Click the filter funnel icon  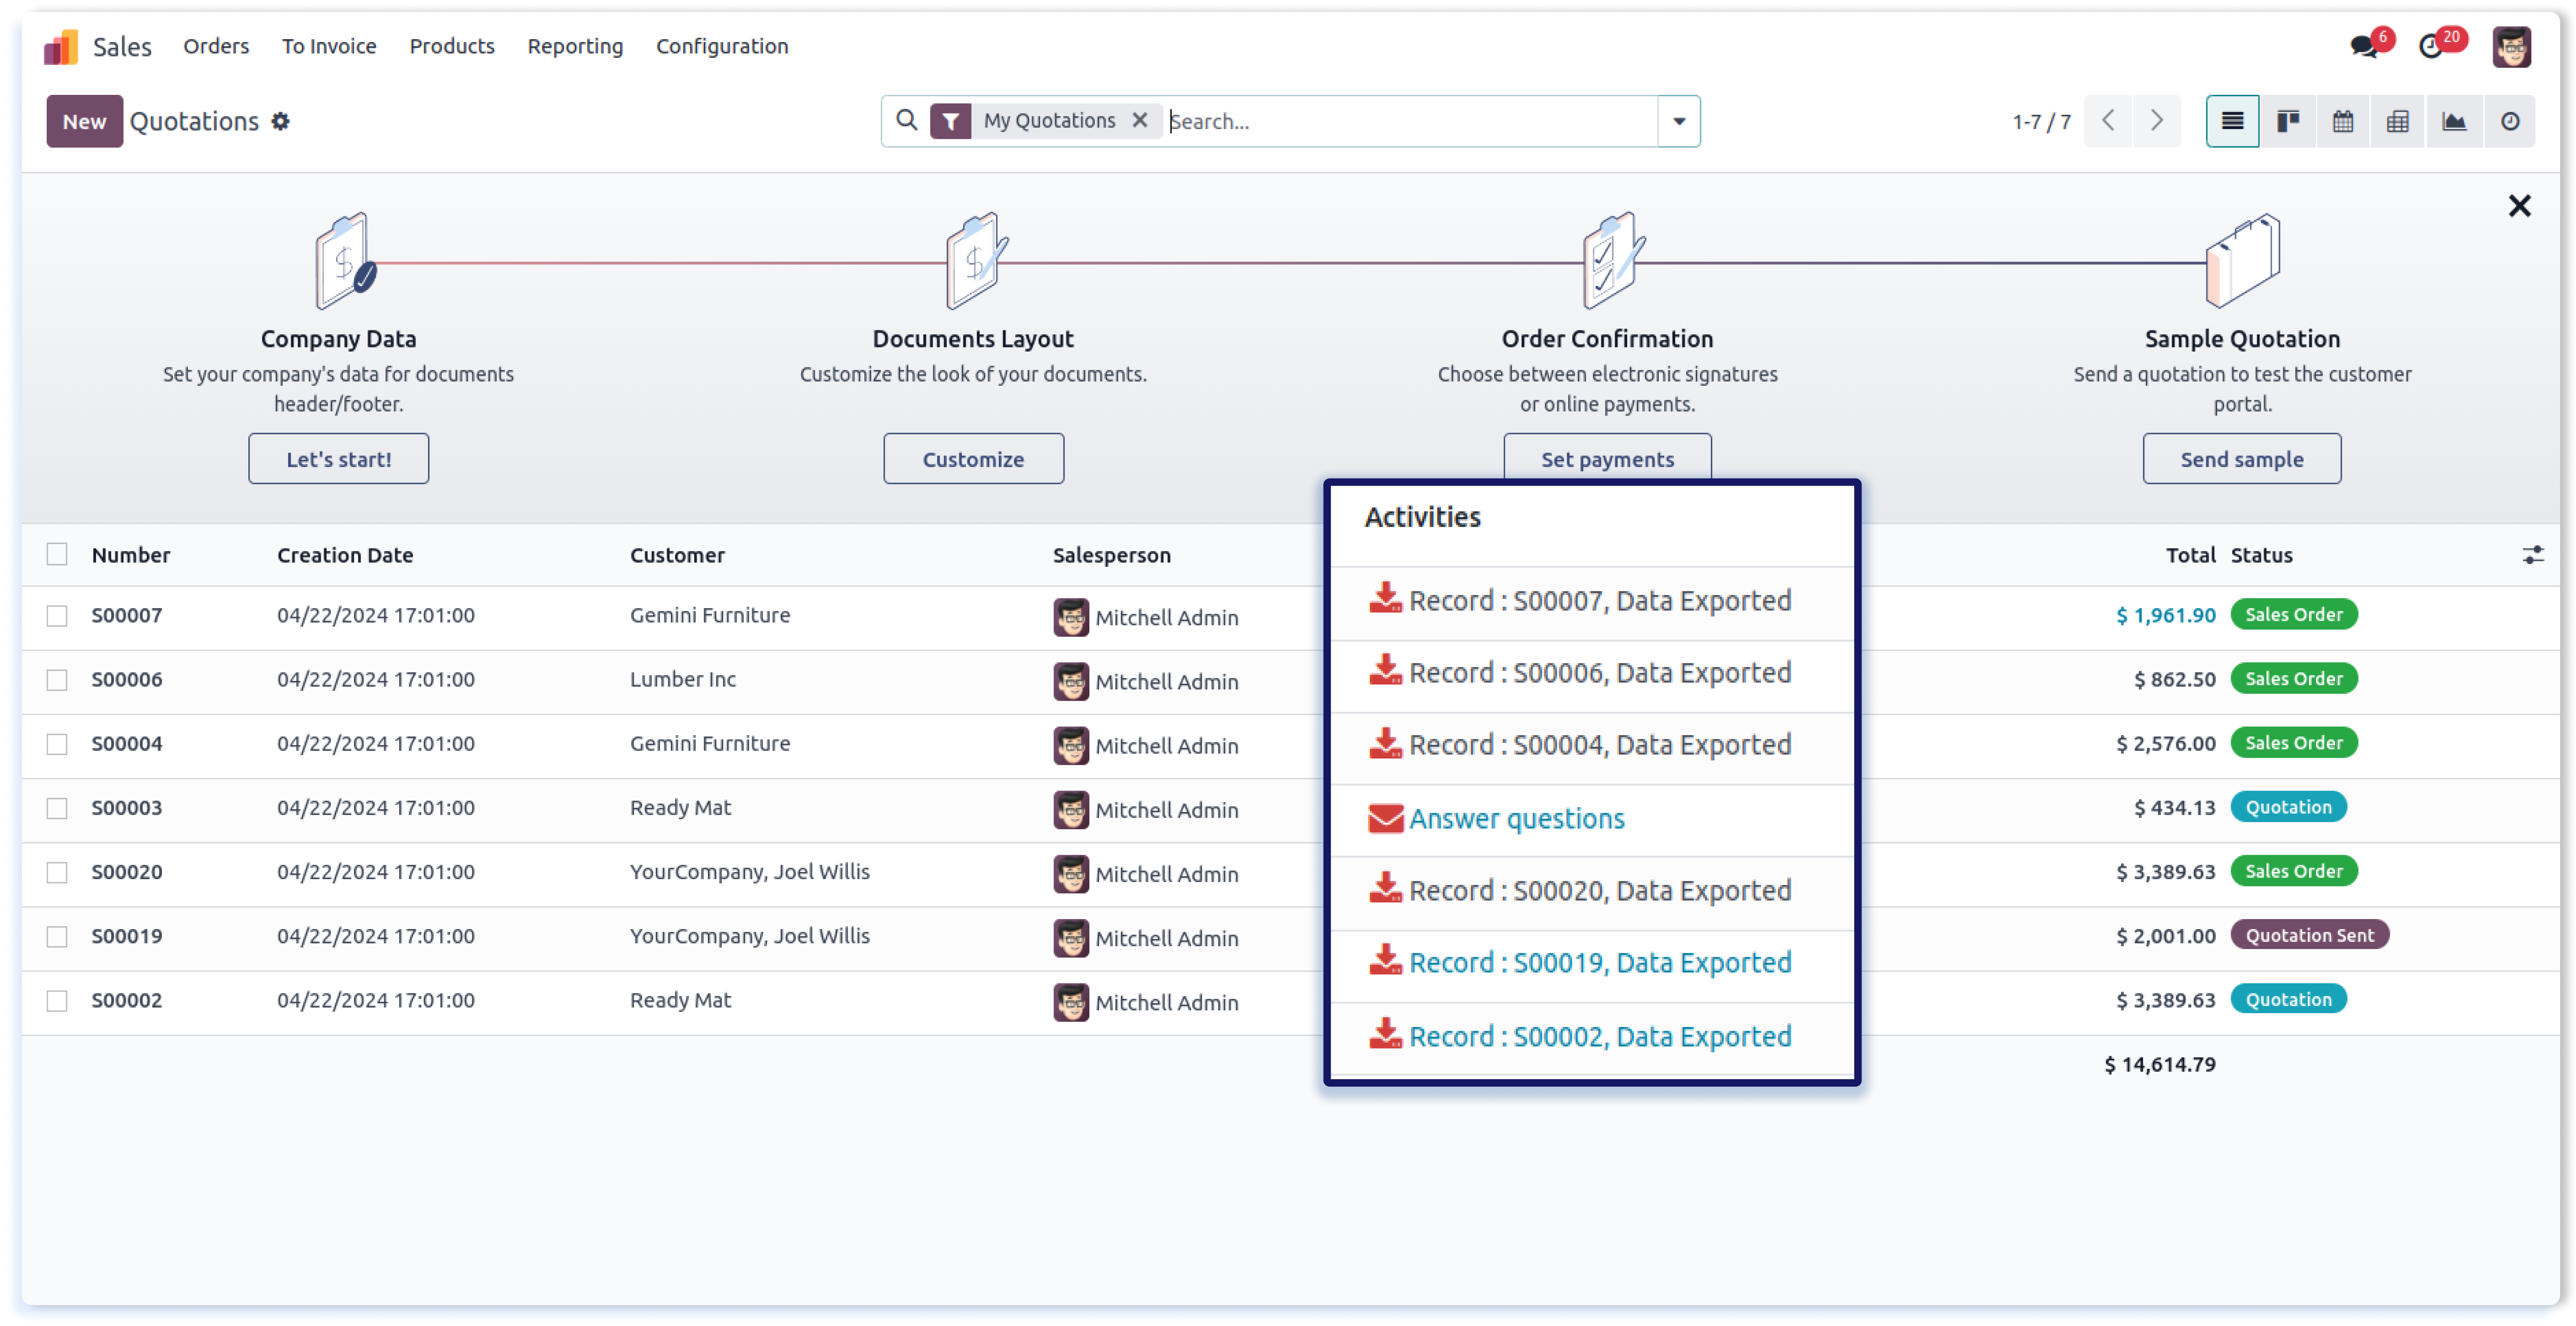(951, 121)
